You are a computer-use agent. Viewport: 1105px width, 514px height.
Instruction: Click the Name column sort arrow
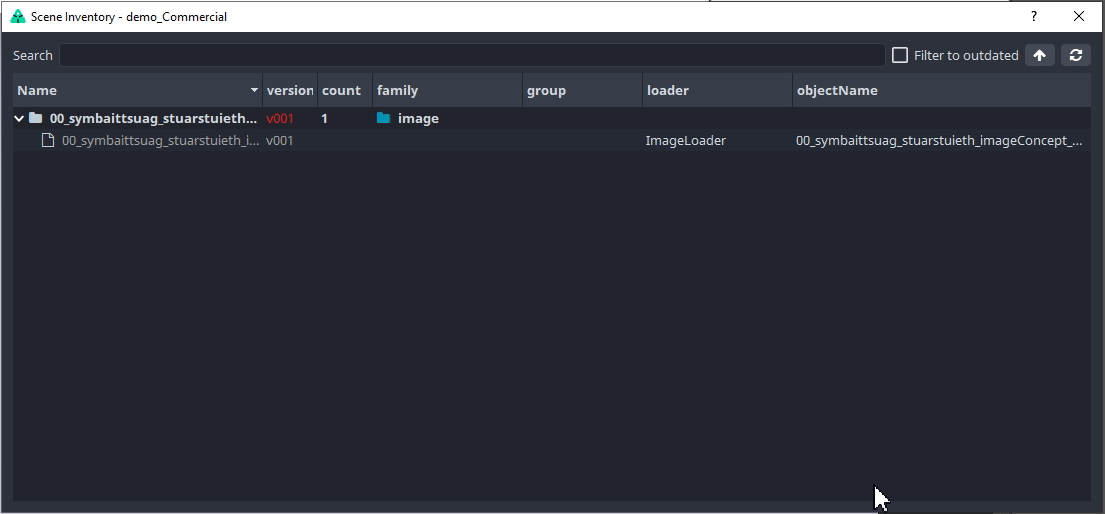pyautogui.click(x=254, y=91)
